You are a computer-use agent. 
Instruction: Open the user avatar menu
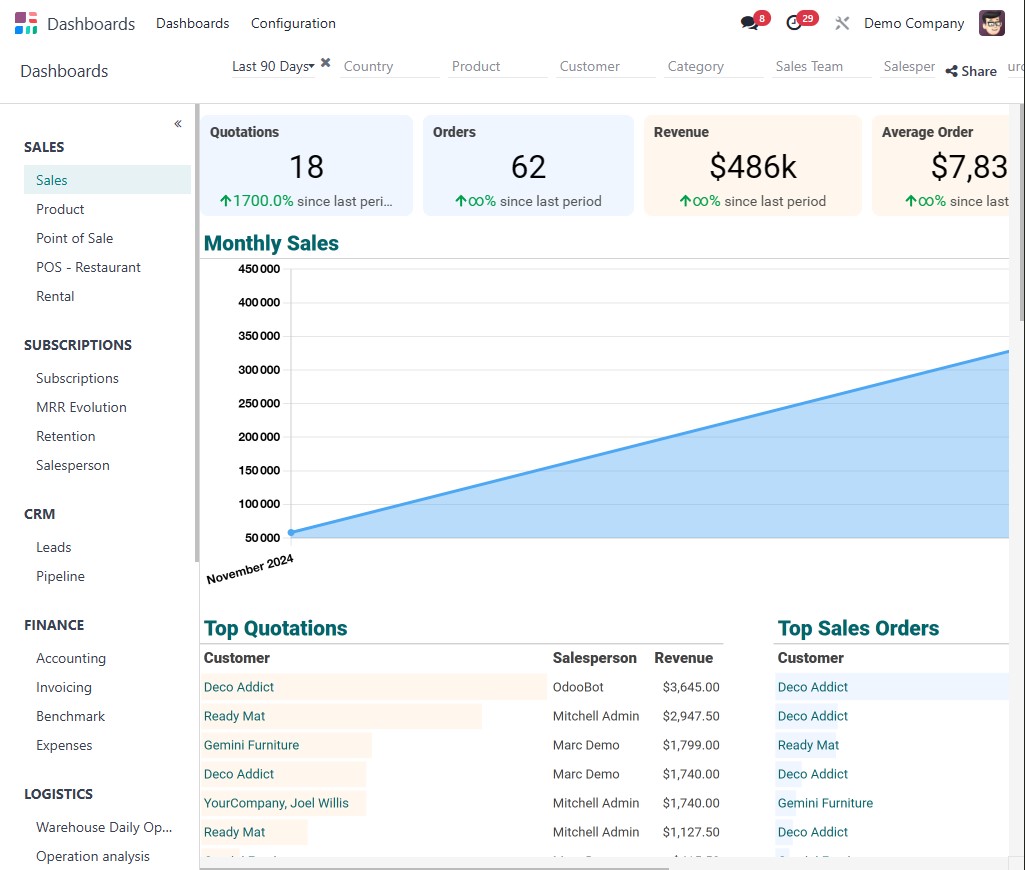click(991, 24)
